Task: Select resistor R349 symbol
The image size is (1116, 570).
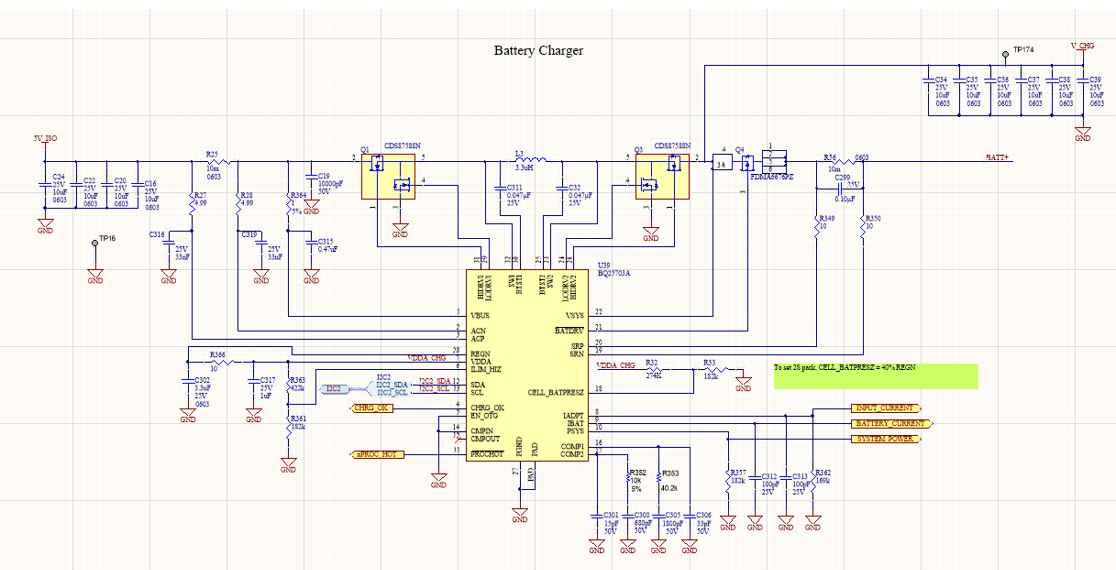Action: pyautogui.click(x=817, y=228)
